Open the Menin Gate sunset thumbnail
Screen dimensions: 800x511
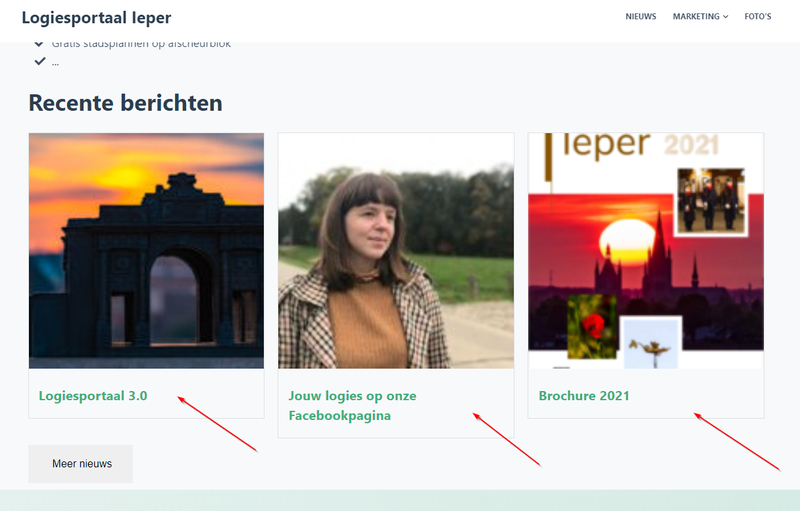click(146, 250)
